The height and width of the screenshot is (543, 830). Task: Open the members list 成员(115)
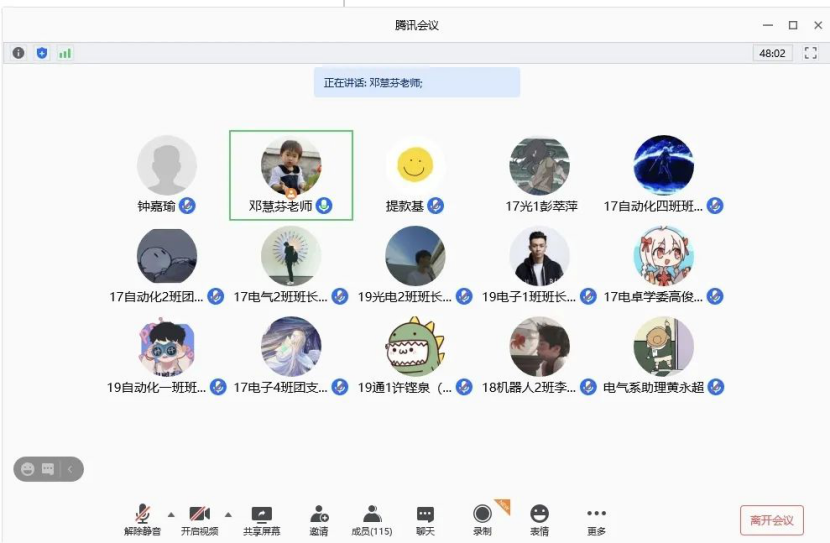click(x=372, y=519)
